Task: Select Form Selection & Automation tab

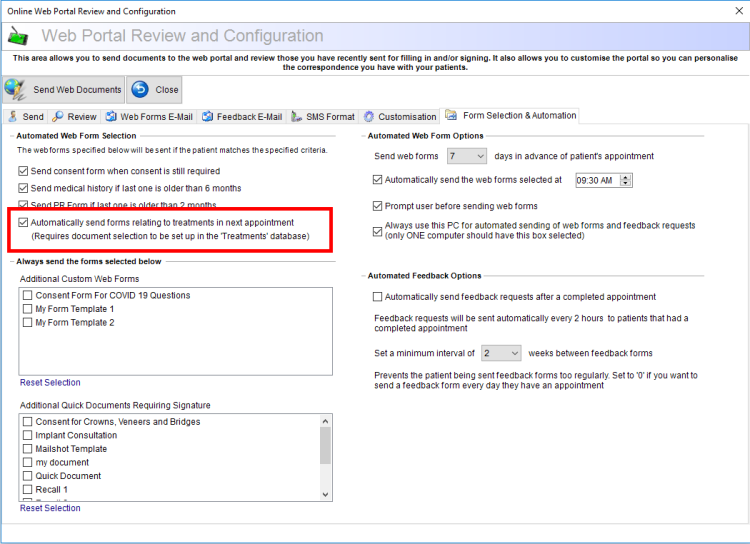Action: point(510,115)
